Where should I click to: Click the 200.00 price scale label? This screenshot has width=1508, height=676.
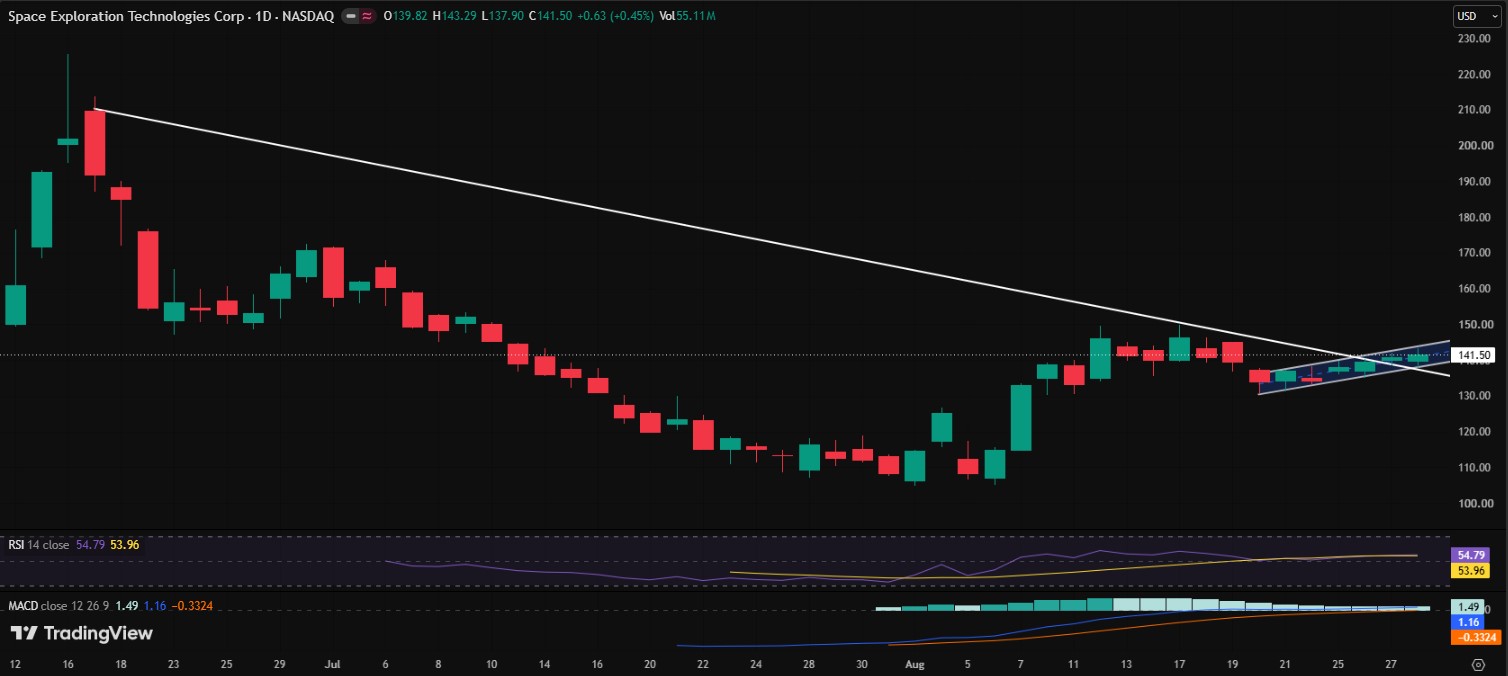click(1475, 146)
